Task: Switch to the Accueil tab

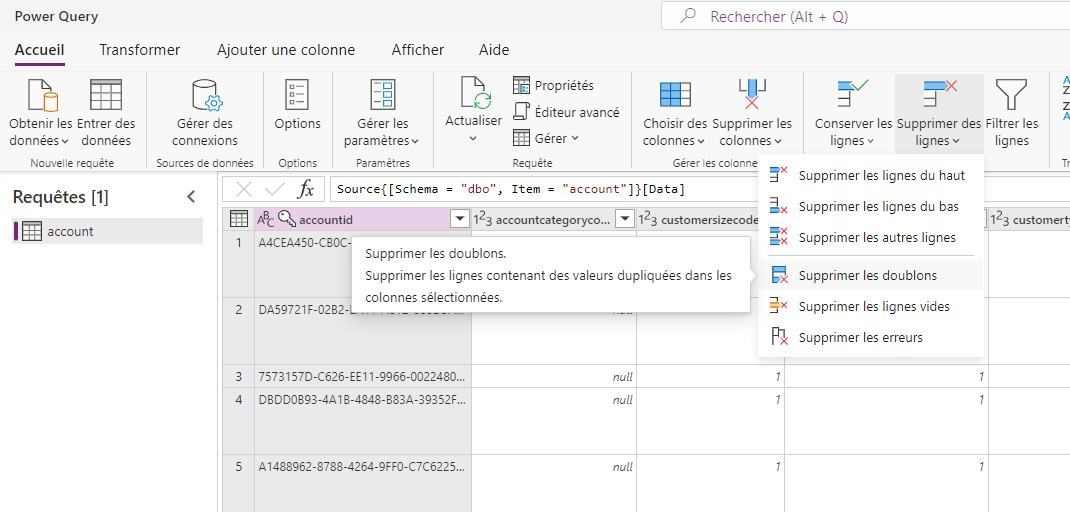Action: pos(40,50)
